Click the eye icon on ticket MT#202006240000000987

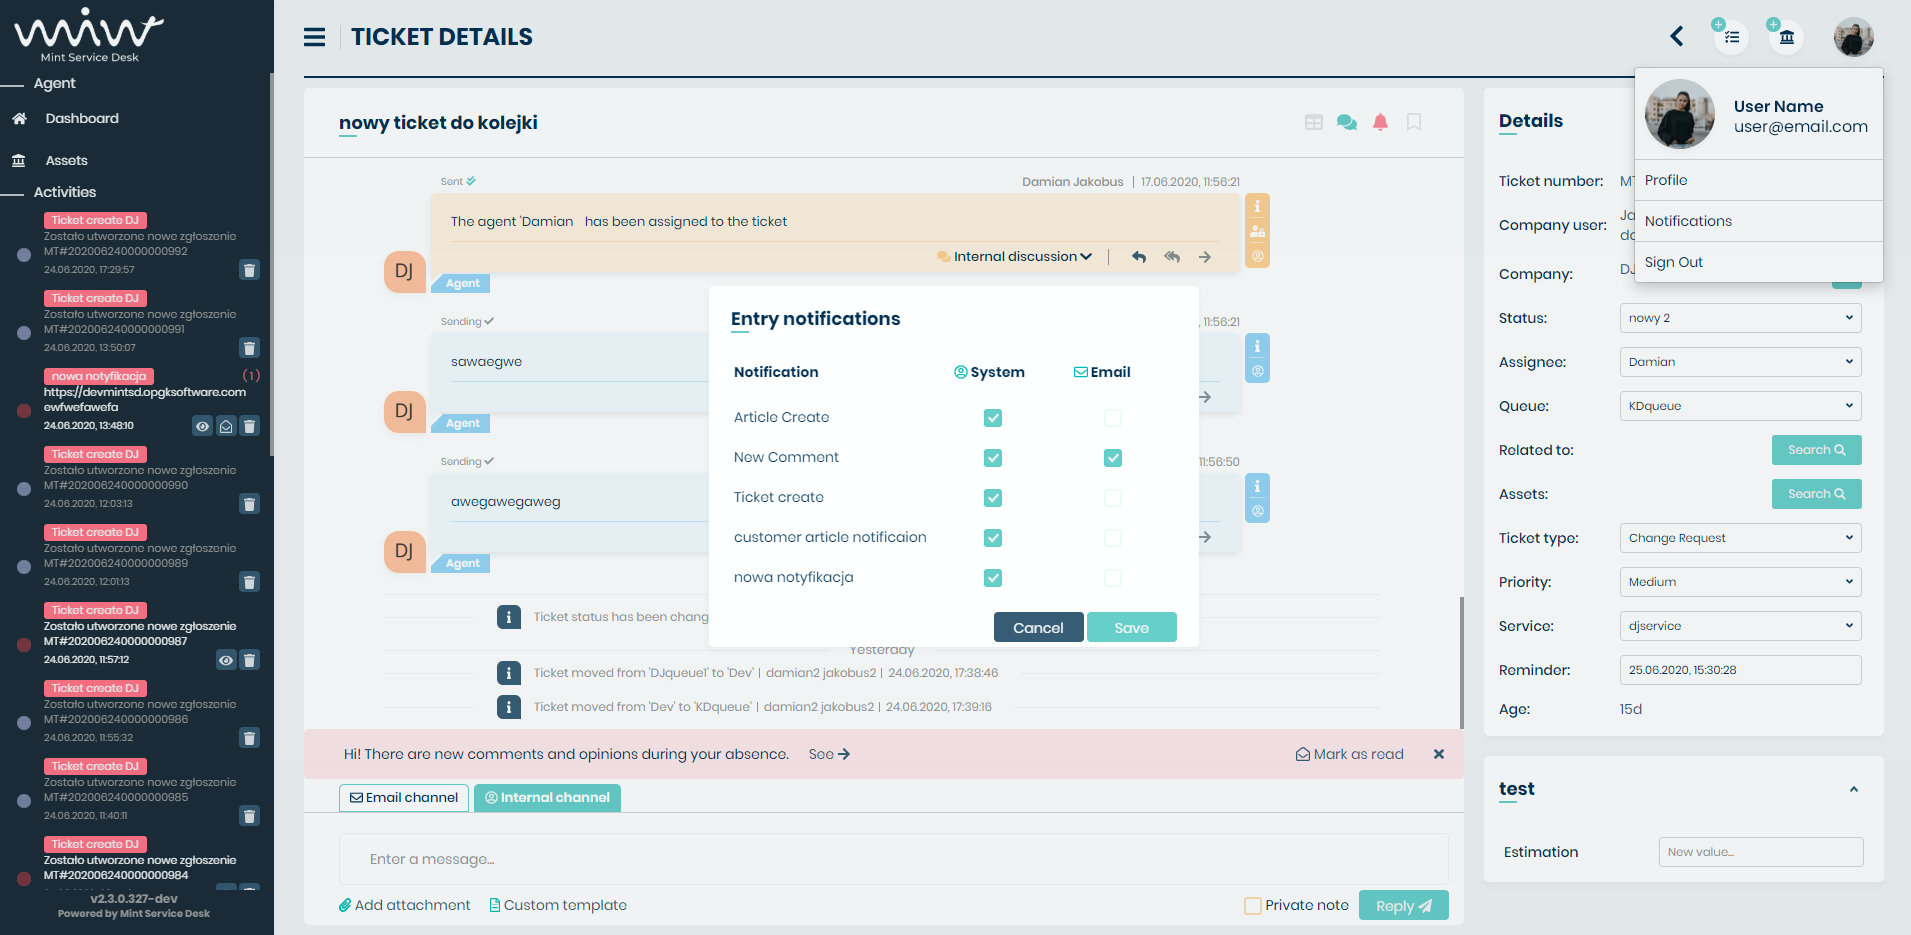(225, 660)
